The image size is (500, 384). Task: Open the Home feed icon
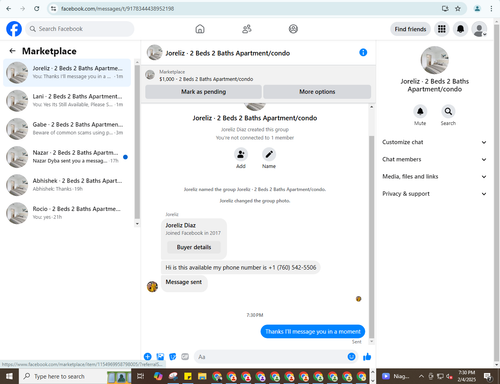tap(200, 29)
